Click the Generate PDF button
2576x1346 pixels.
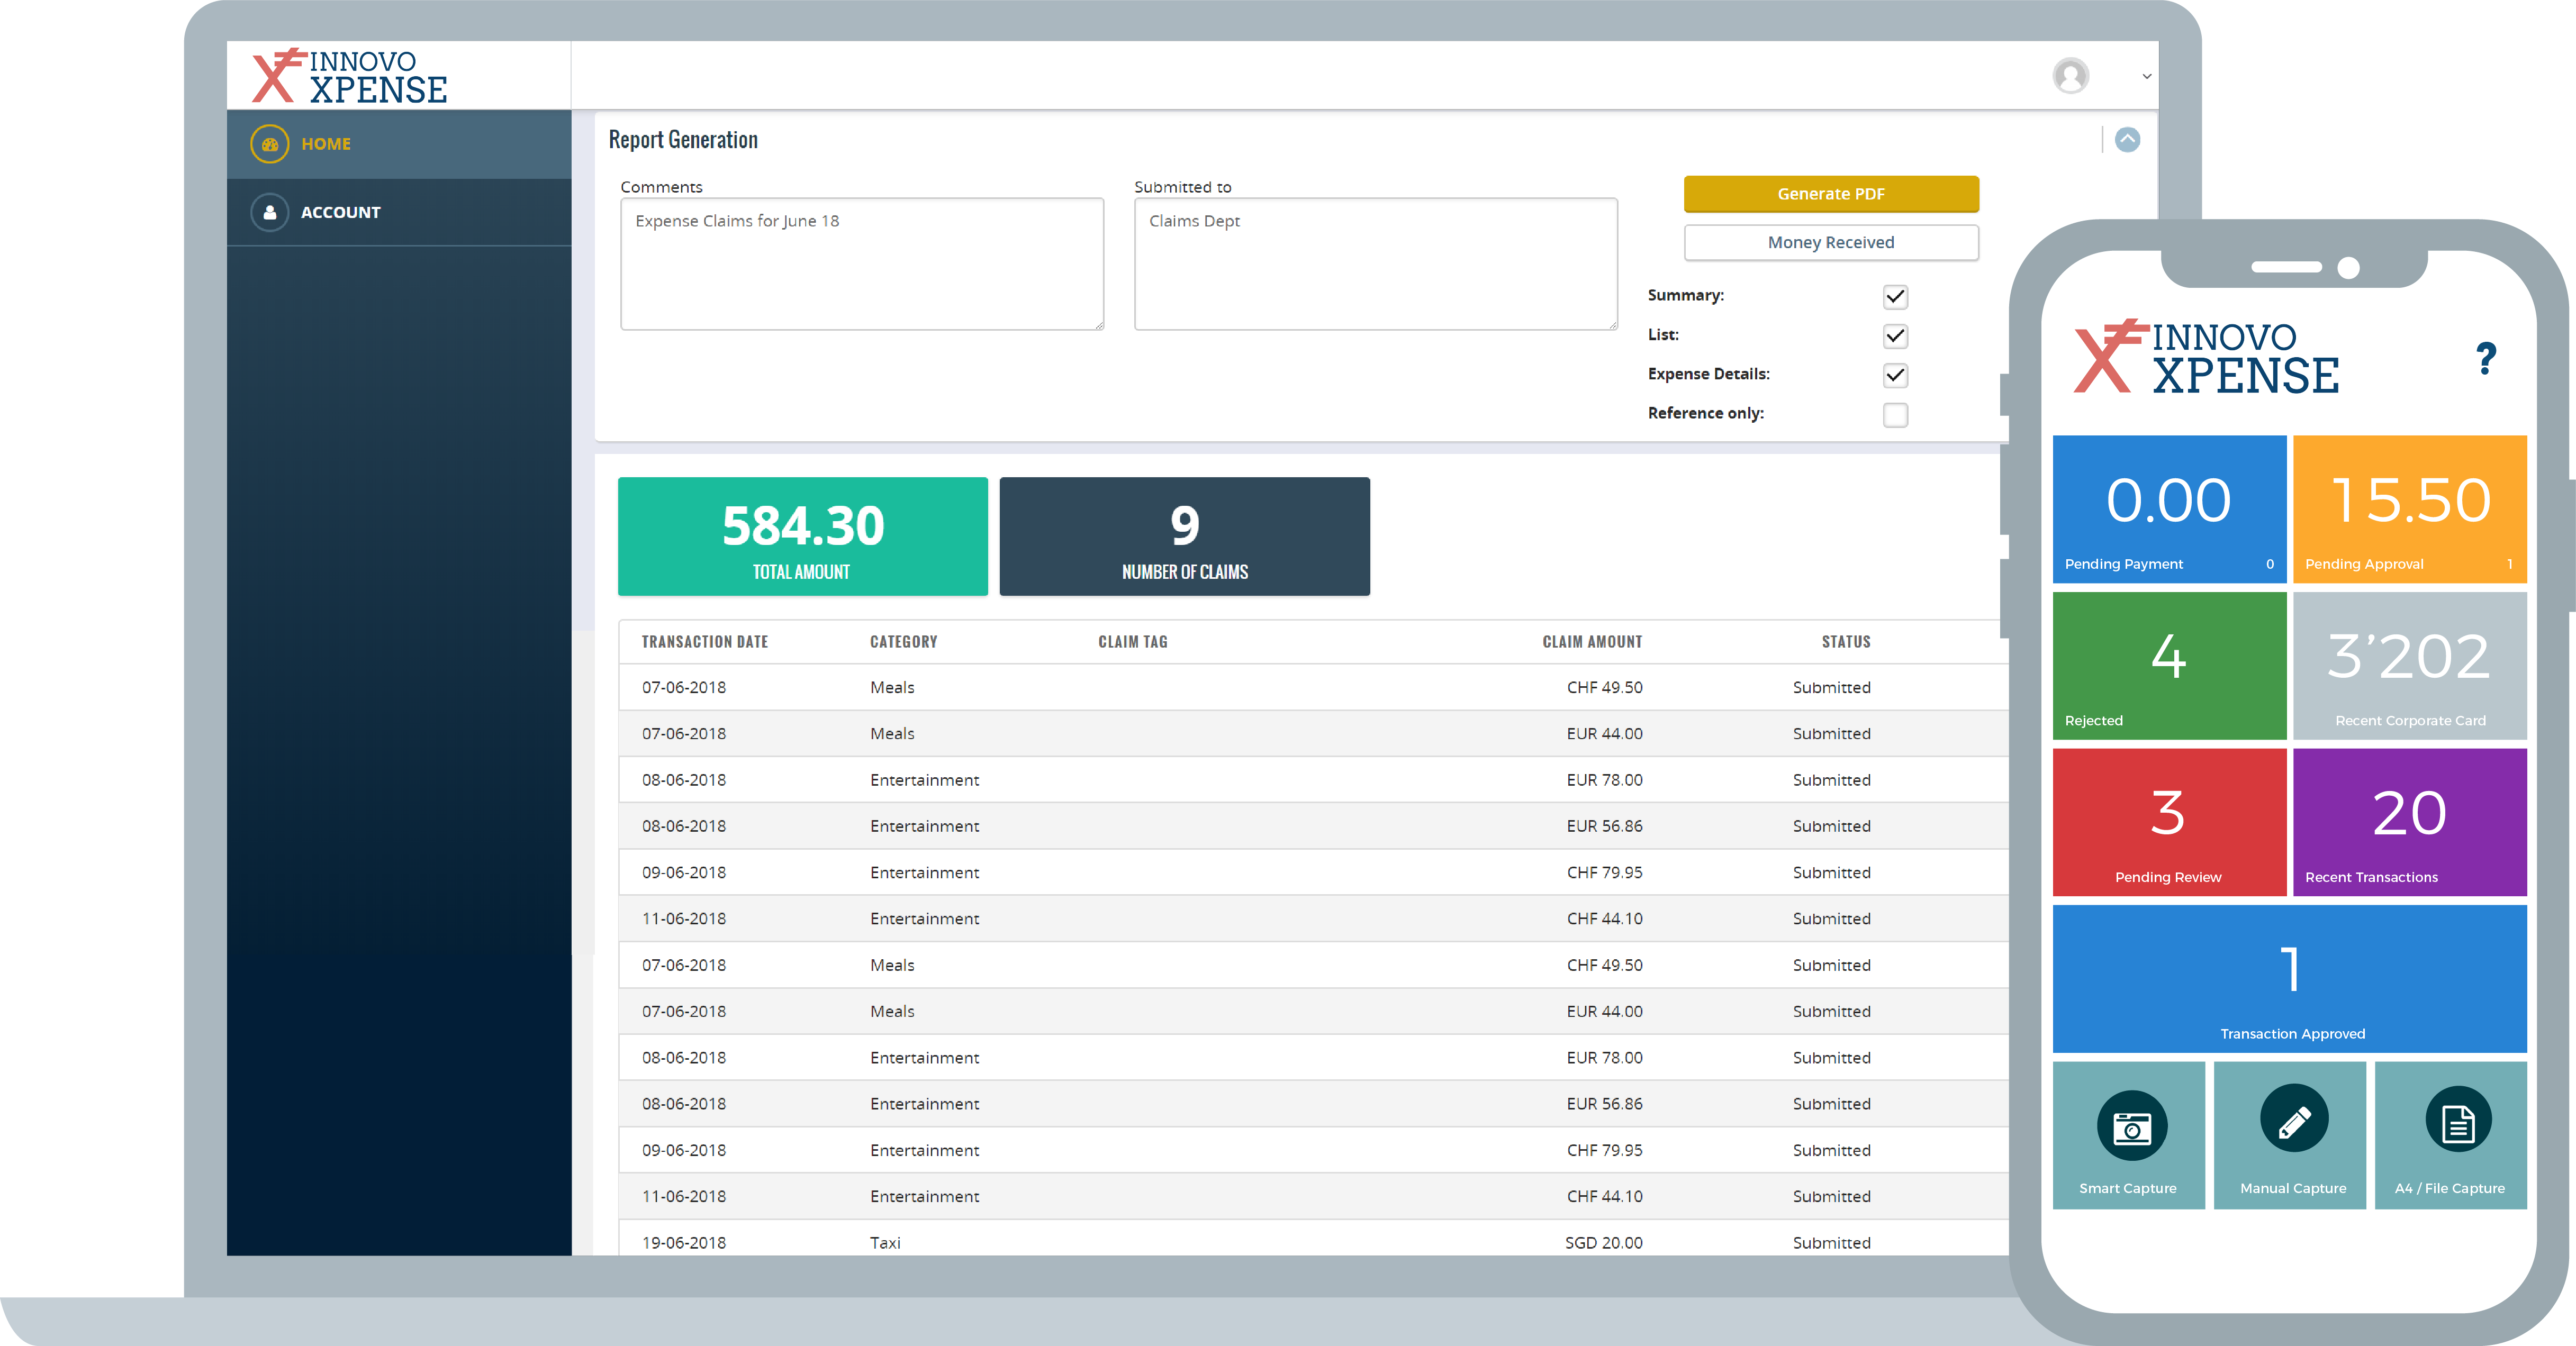(1830, 194)
